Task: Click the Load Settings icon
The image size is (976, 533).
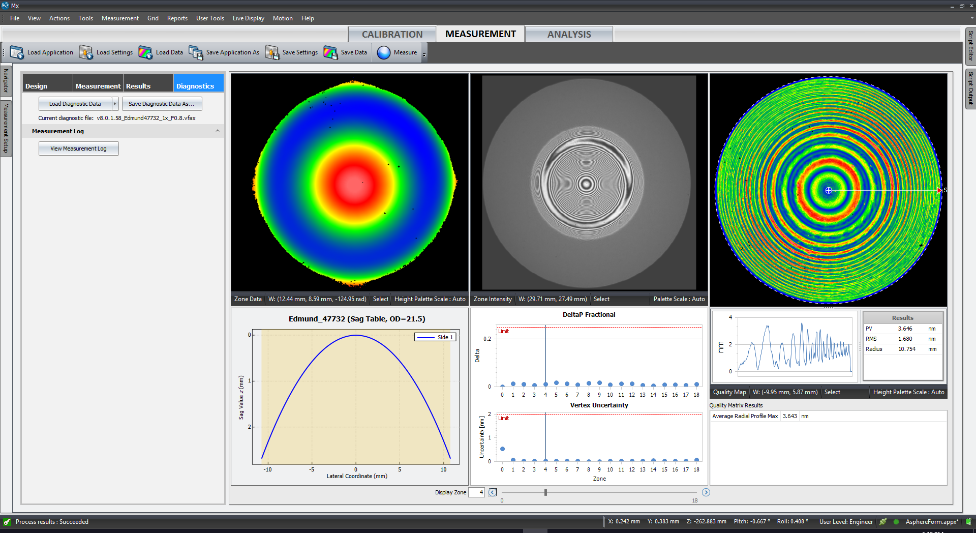Action: (x=86, y=52)
